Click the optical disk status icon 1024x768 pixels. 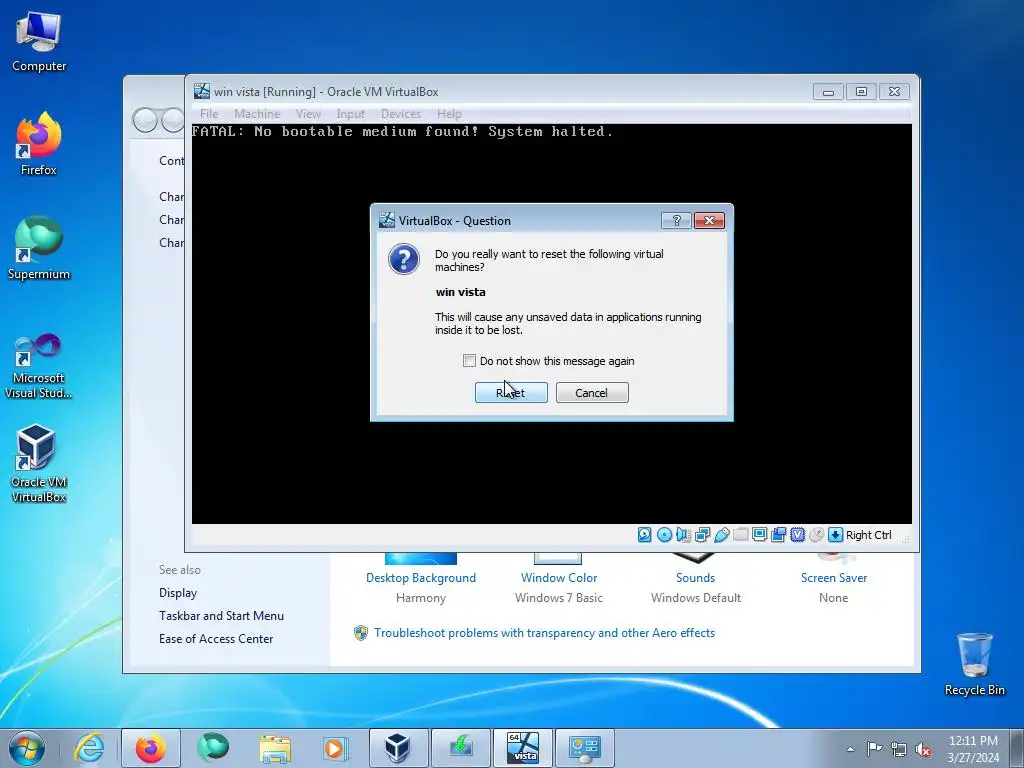coord(664,535)
